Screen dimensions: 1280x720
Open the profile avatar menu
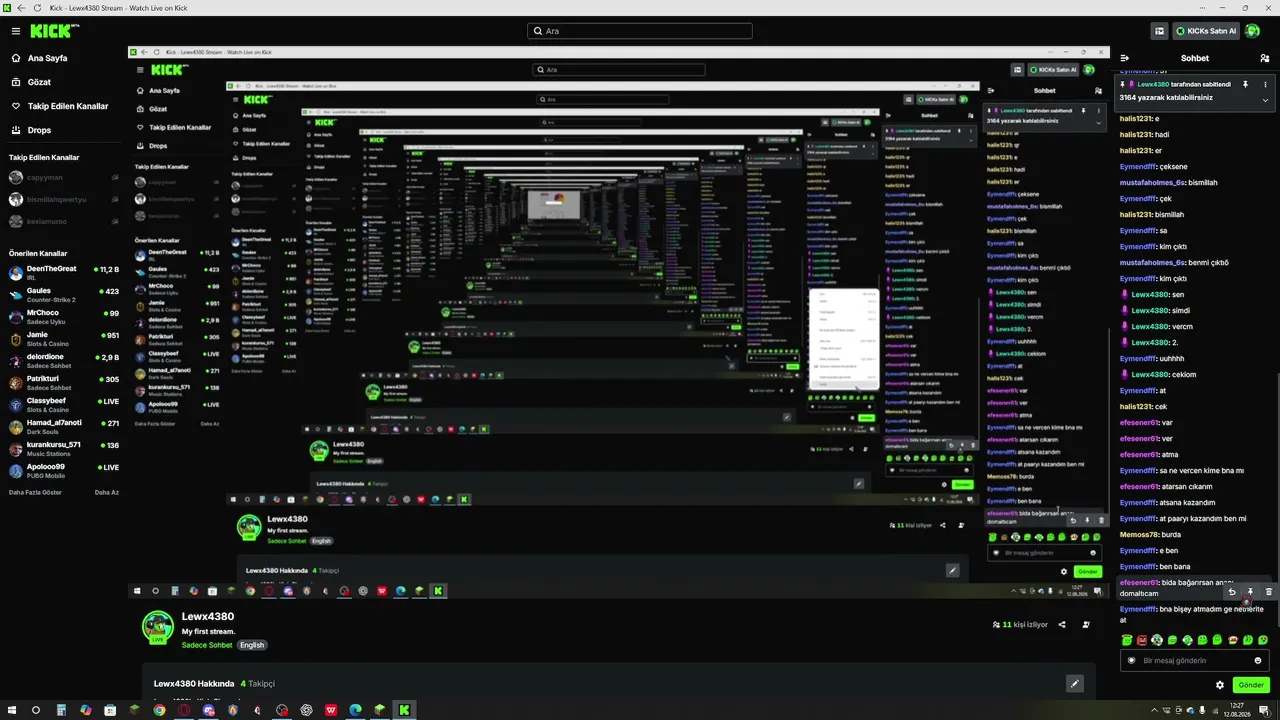pos(1253,31)
